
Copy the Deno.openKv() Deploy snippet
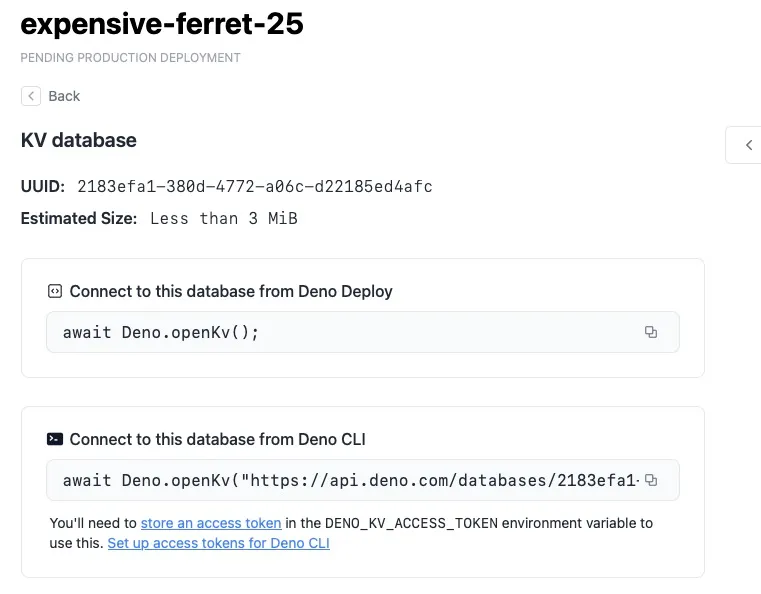coord(651,332)
